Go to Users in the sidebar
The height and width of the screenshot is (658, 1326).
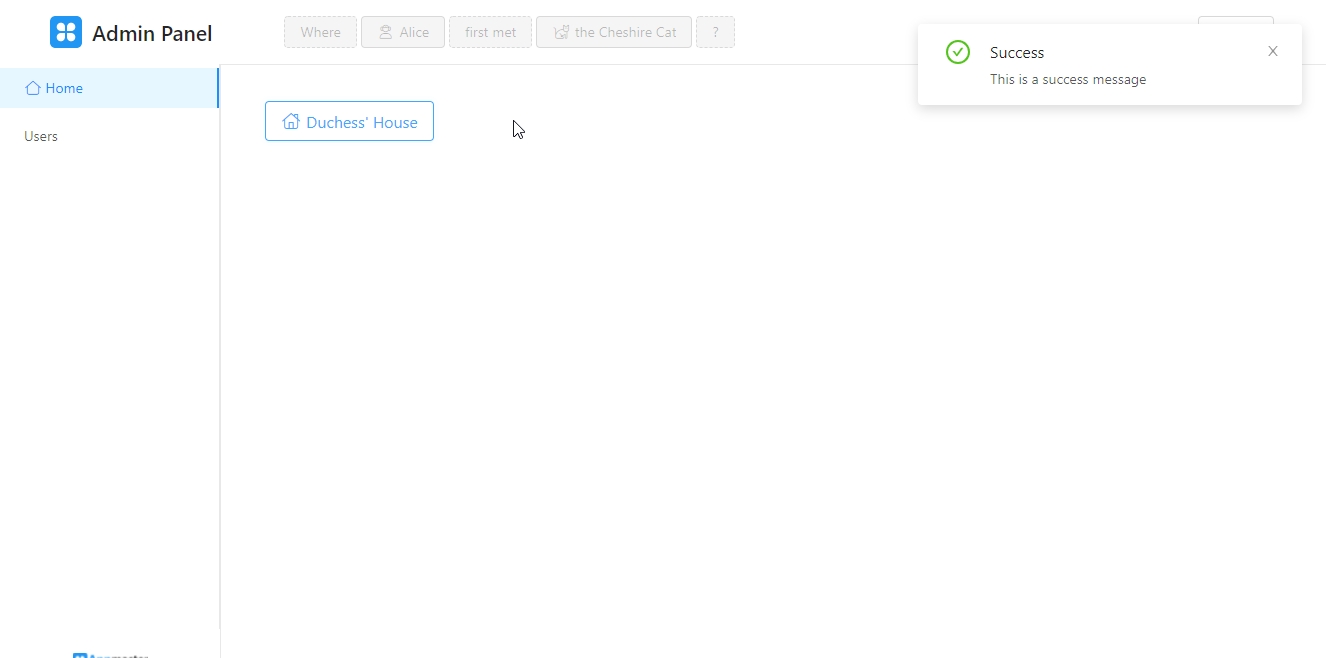tap(41, 136)
